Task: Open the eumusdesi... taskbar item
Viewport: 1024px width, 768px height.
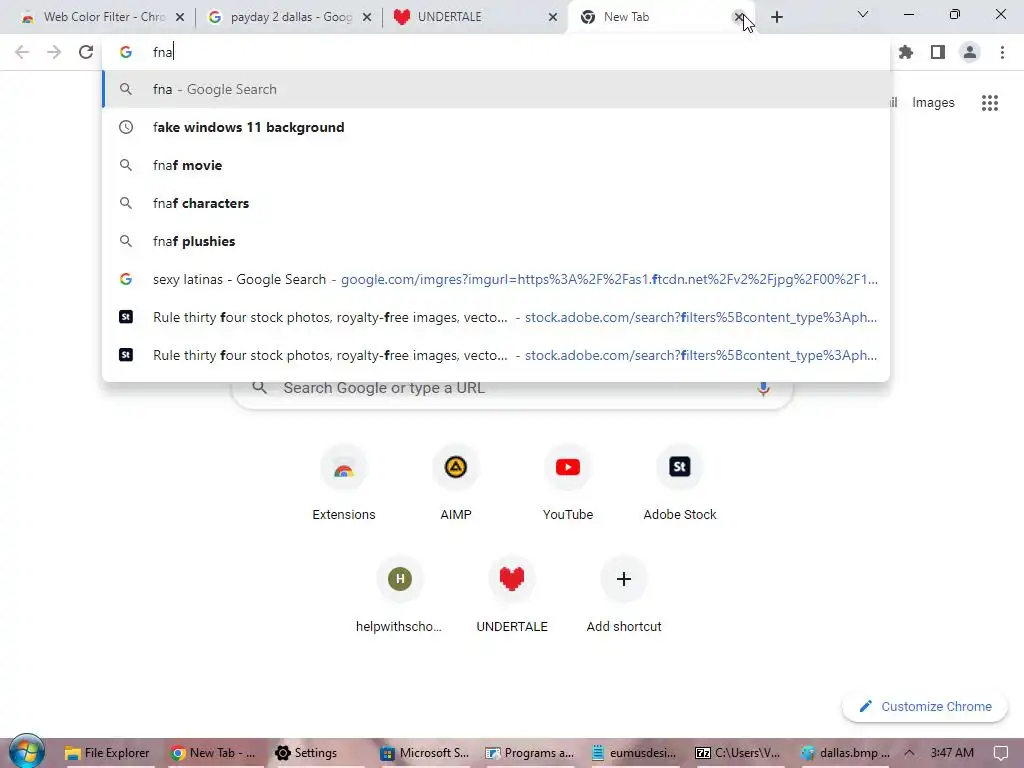Action: (635, 753)
